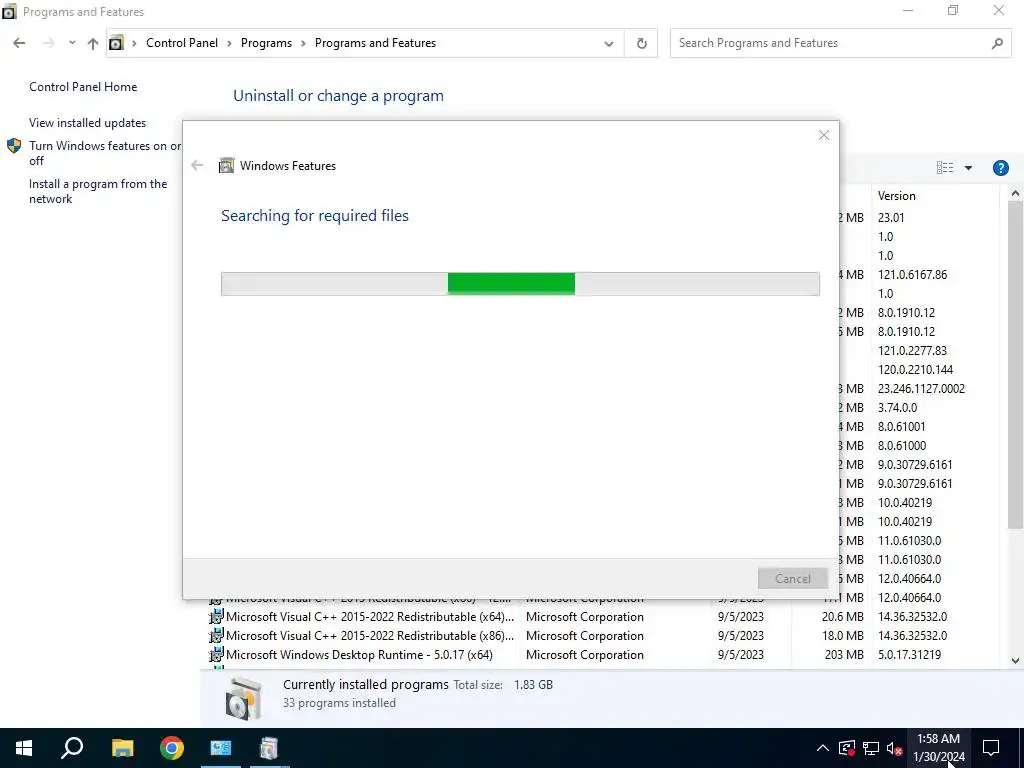Click the green progress bar

tap(511, 283)
